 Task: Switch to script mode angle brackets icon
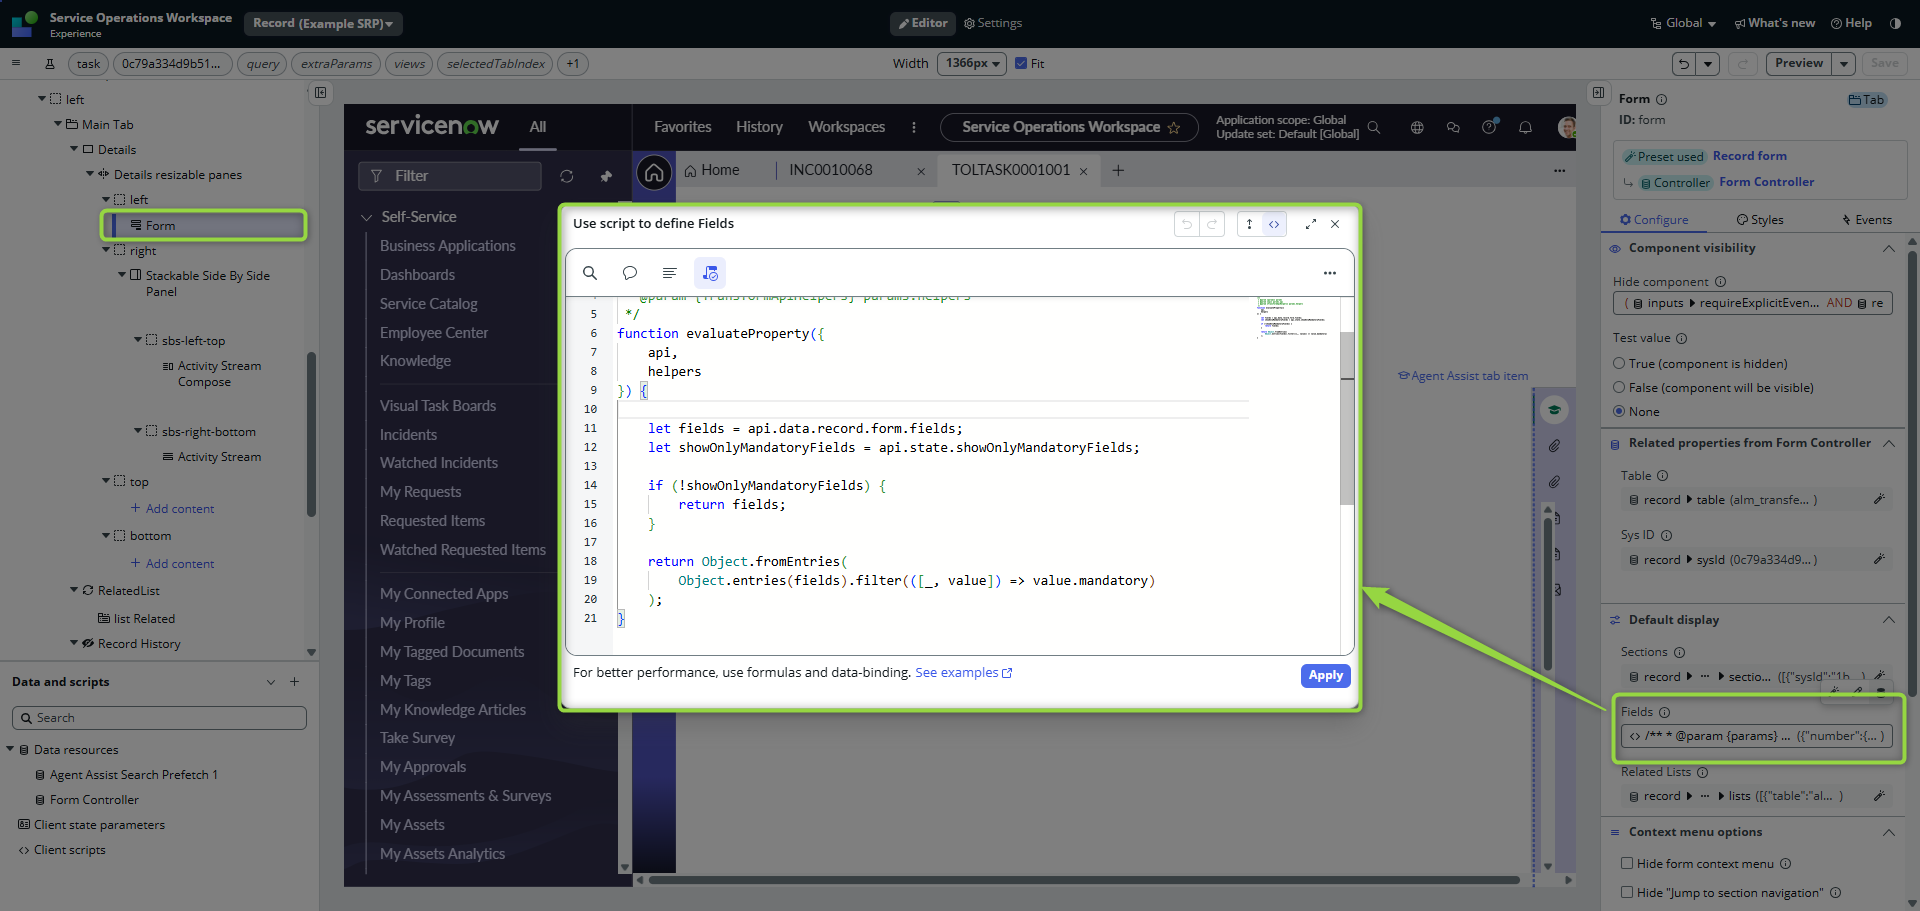[1274, 224]
